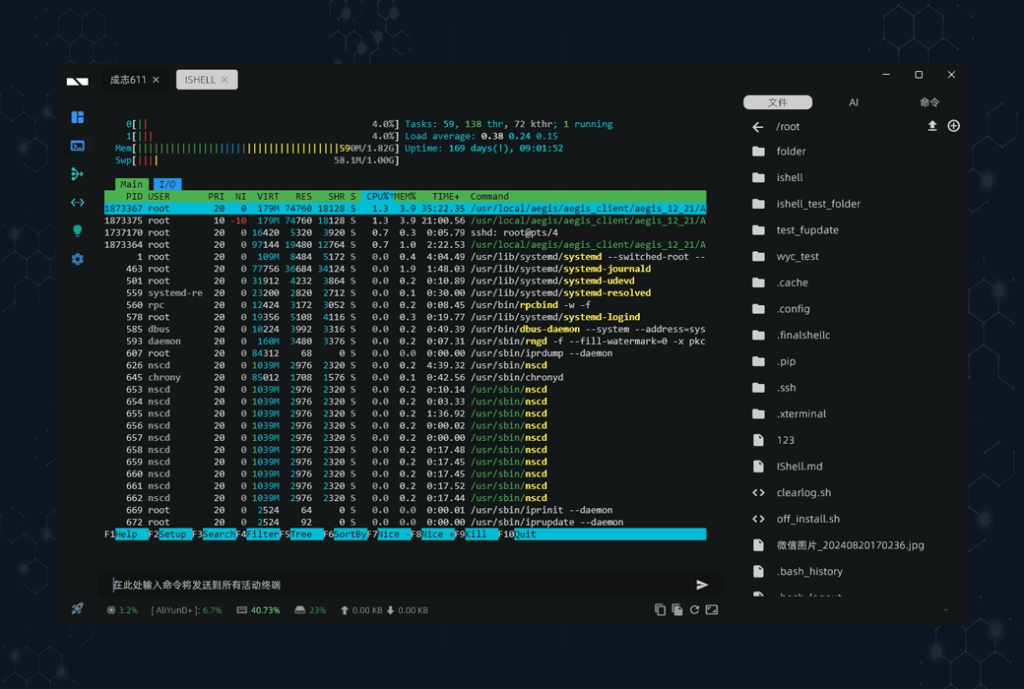Click the rocket icon at bottom left
This screenshot has height=689, width=1024.
(x=77, y=609)
